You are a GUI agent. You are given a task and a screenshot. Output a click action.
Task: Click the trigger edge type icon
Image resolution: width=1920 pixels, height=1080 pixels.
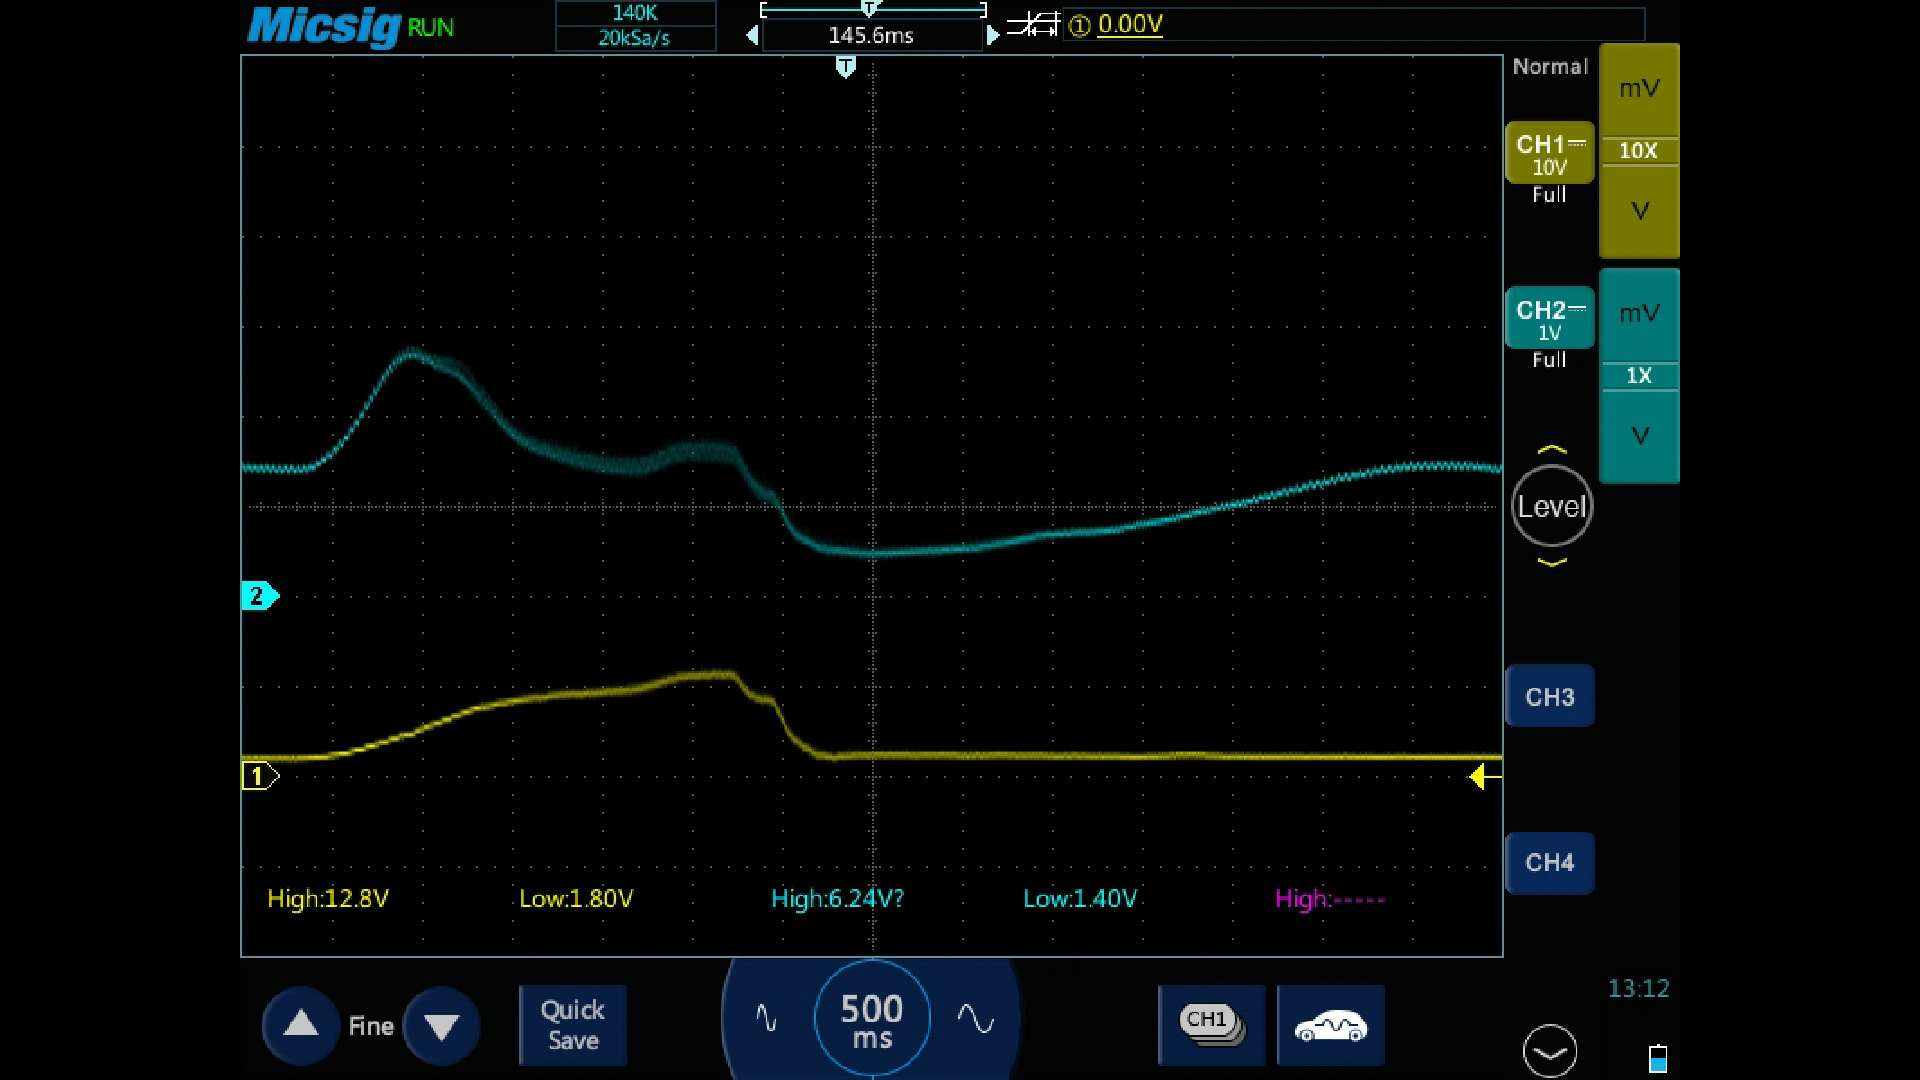pyautogui.click(x=1033, y=25)
